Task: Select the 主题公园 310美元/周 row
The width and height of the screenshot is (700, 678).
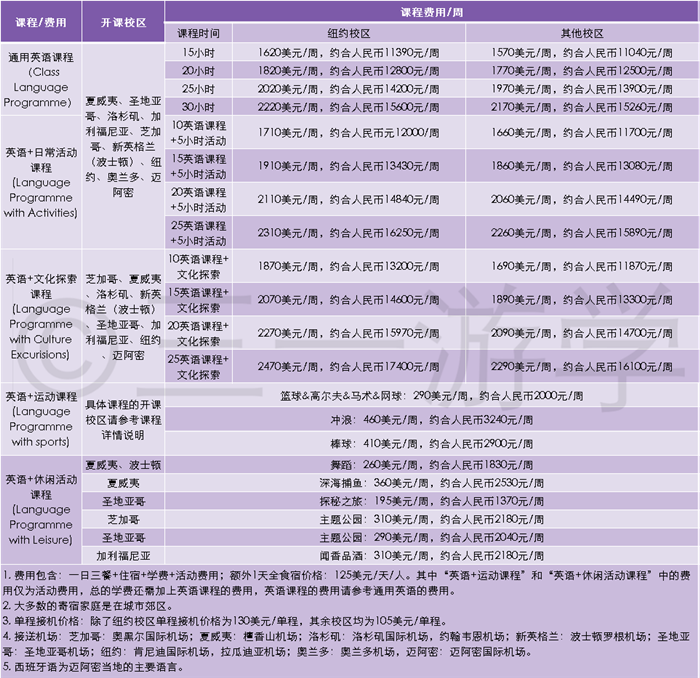Action: tap(431, 520)
